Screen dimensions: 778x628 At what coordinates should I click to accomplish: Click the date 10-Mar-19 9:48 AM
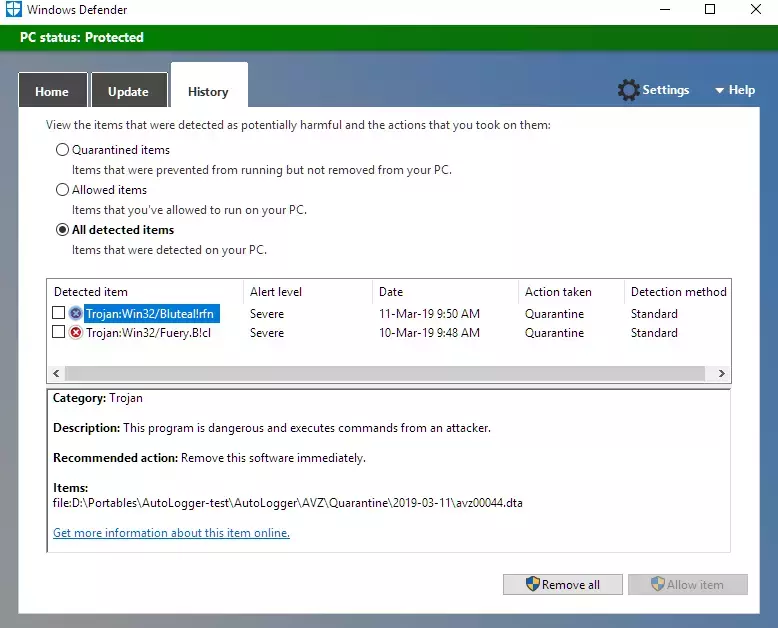429,333
